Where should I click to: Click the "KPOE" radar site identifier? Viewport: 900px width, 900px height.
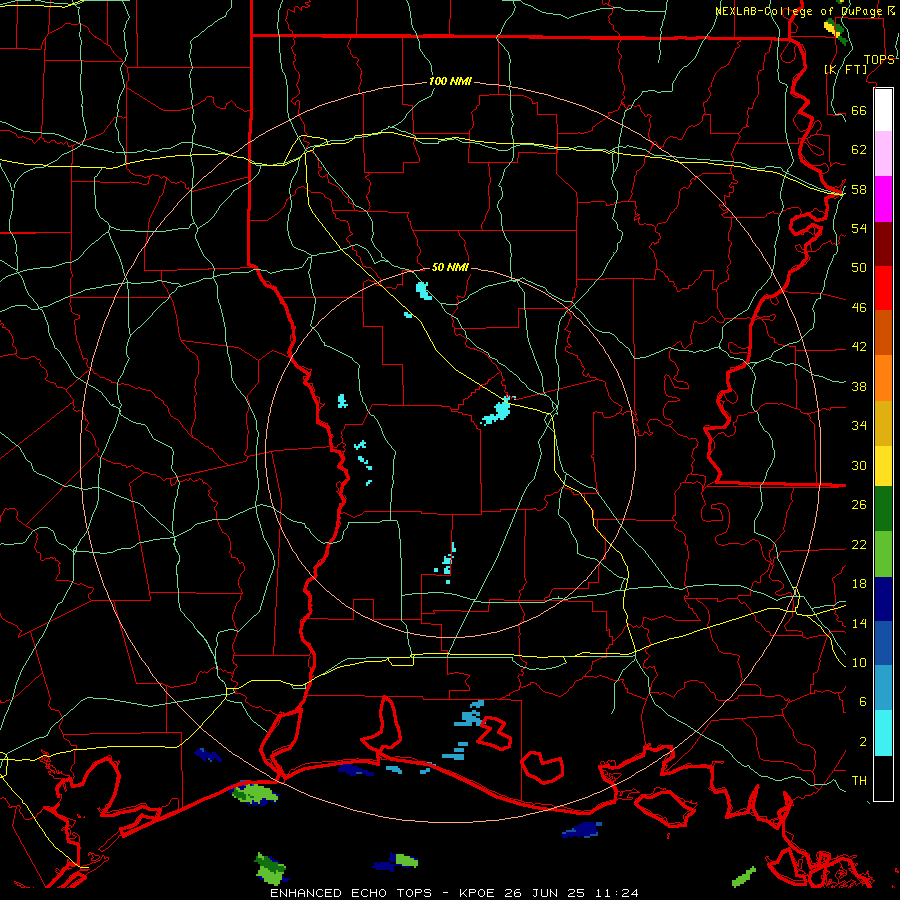coord(478,893)
